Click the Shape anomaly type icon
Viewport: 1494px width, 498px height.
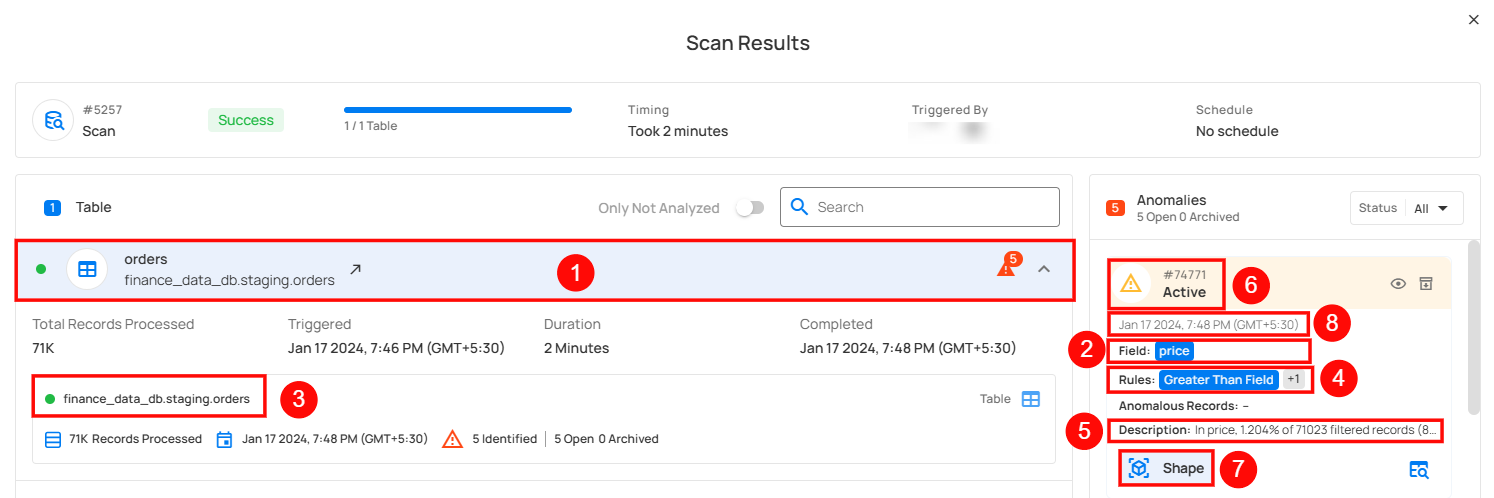(x=1138, y=468)
